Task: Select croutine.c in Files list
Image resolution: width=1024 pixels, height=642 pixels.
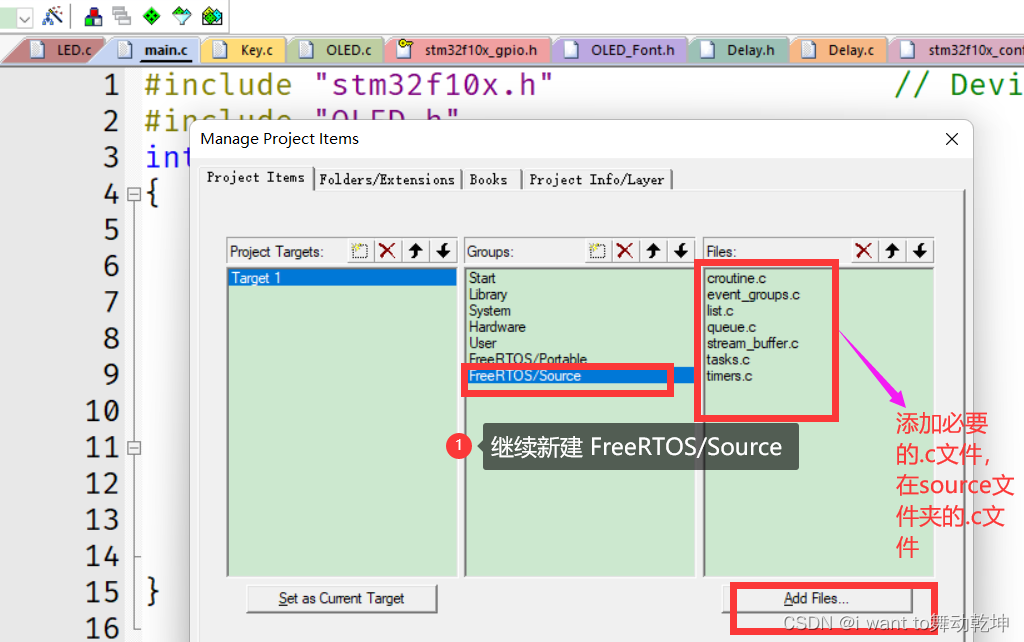Action: (x=737, y=278)
